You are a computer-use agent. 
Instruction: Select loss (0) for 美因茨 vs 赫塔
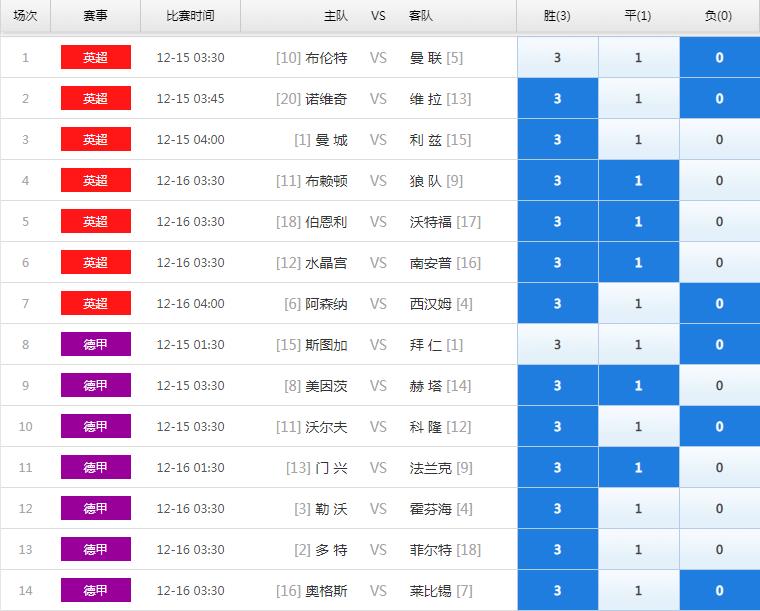tap(719, 386)
